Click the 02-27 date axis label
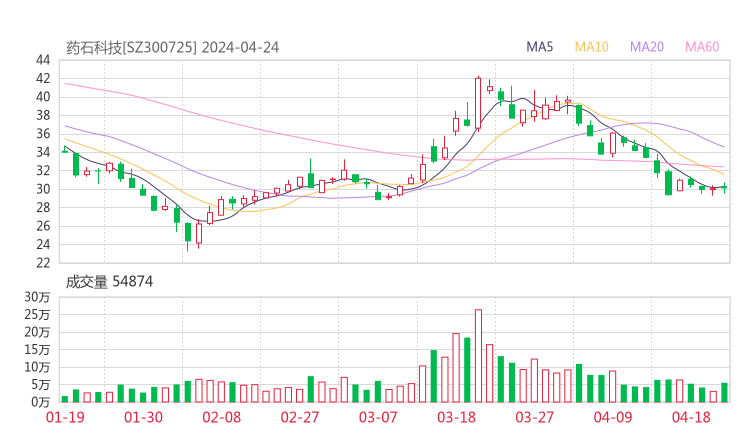 [300, 417]
